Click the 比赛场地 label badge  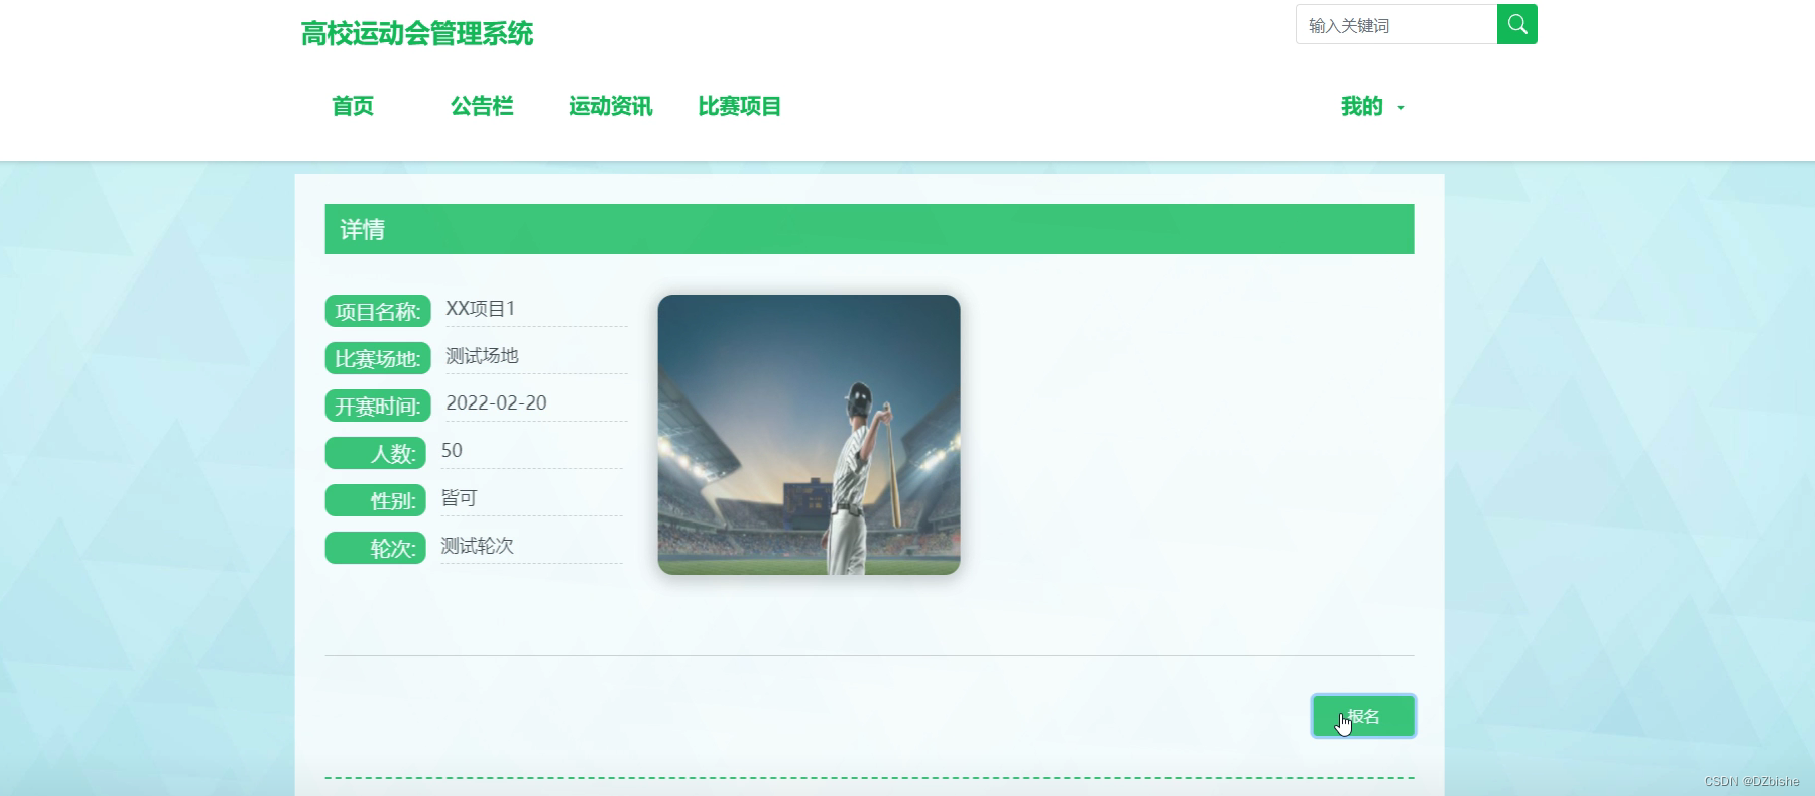(x=377, y=358)
